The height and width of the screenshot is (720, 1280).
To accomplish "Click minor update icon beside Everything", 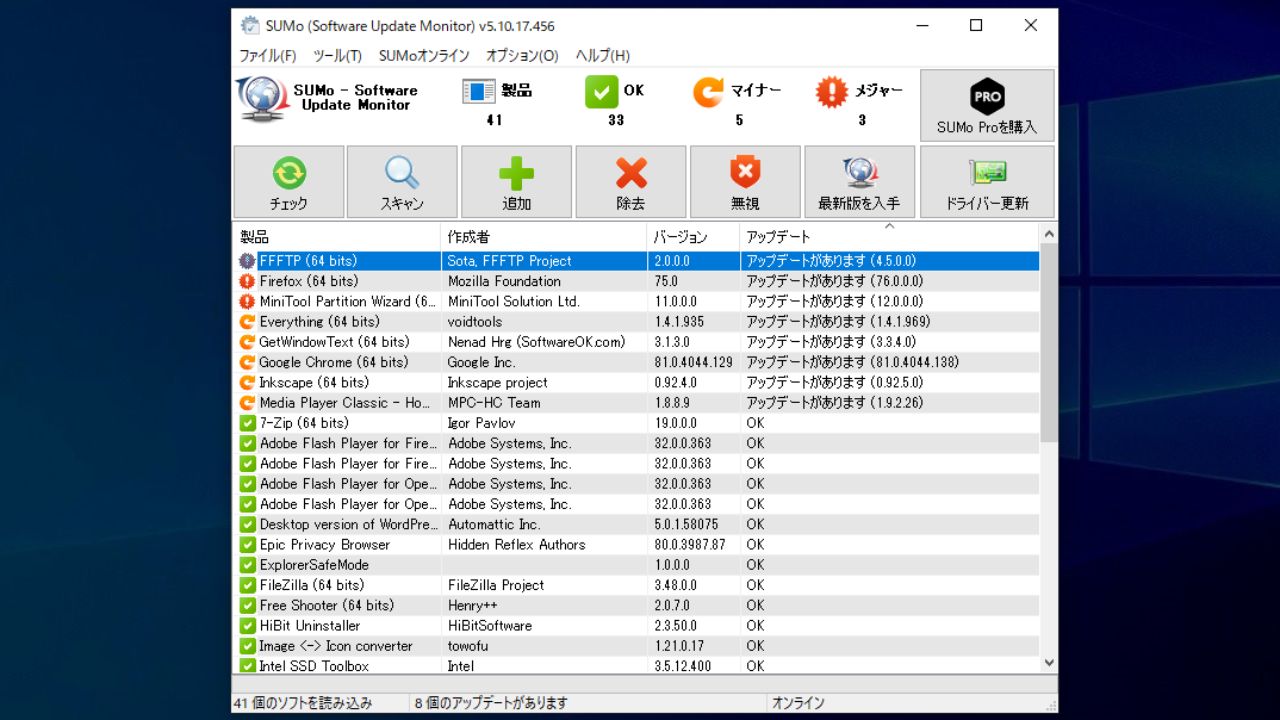I will click(x=247, y=322).
